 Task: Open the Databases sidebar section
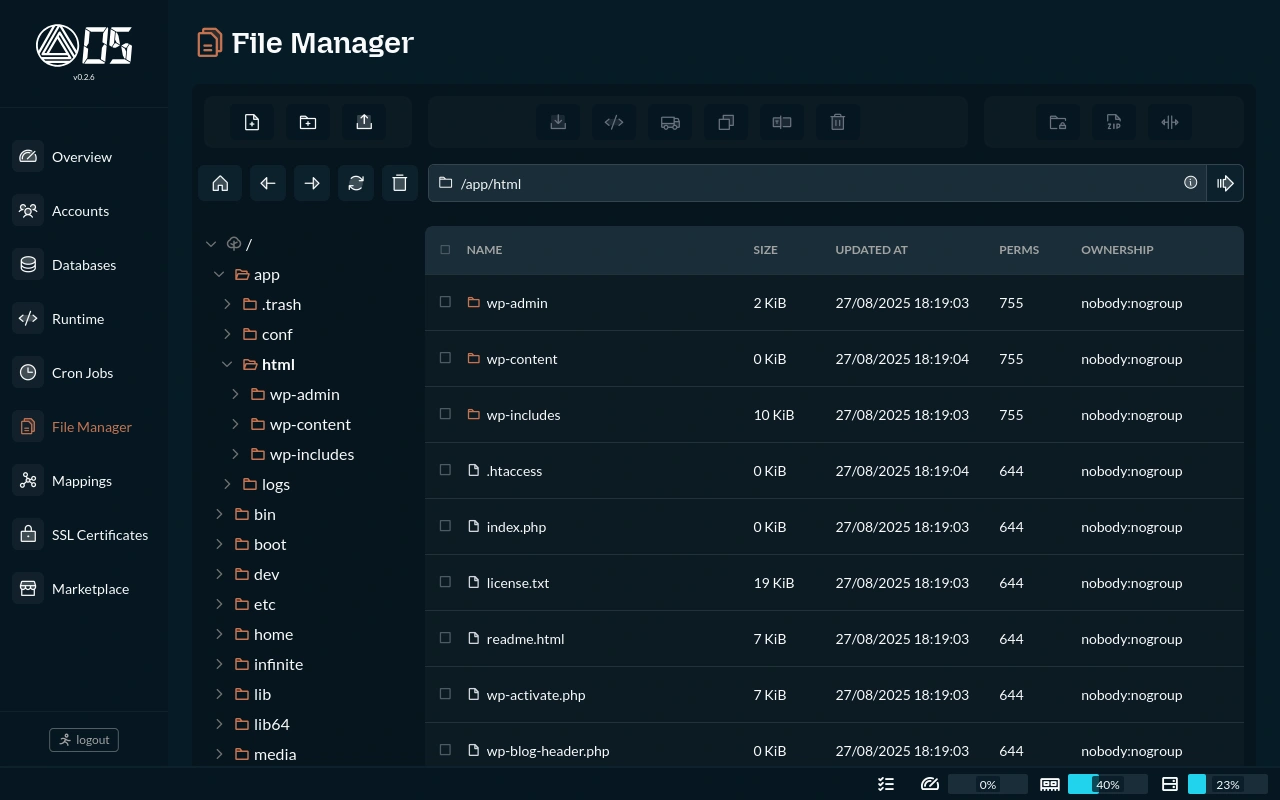coord(84,265)
